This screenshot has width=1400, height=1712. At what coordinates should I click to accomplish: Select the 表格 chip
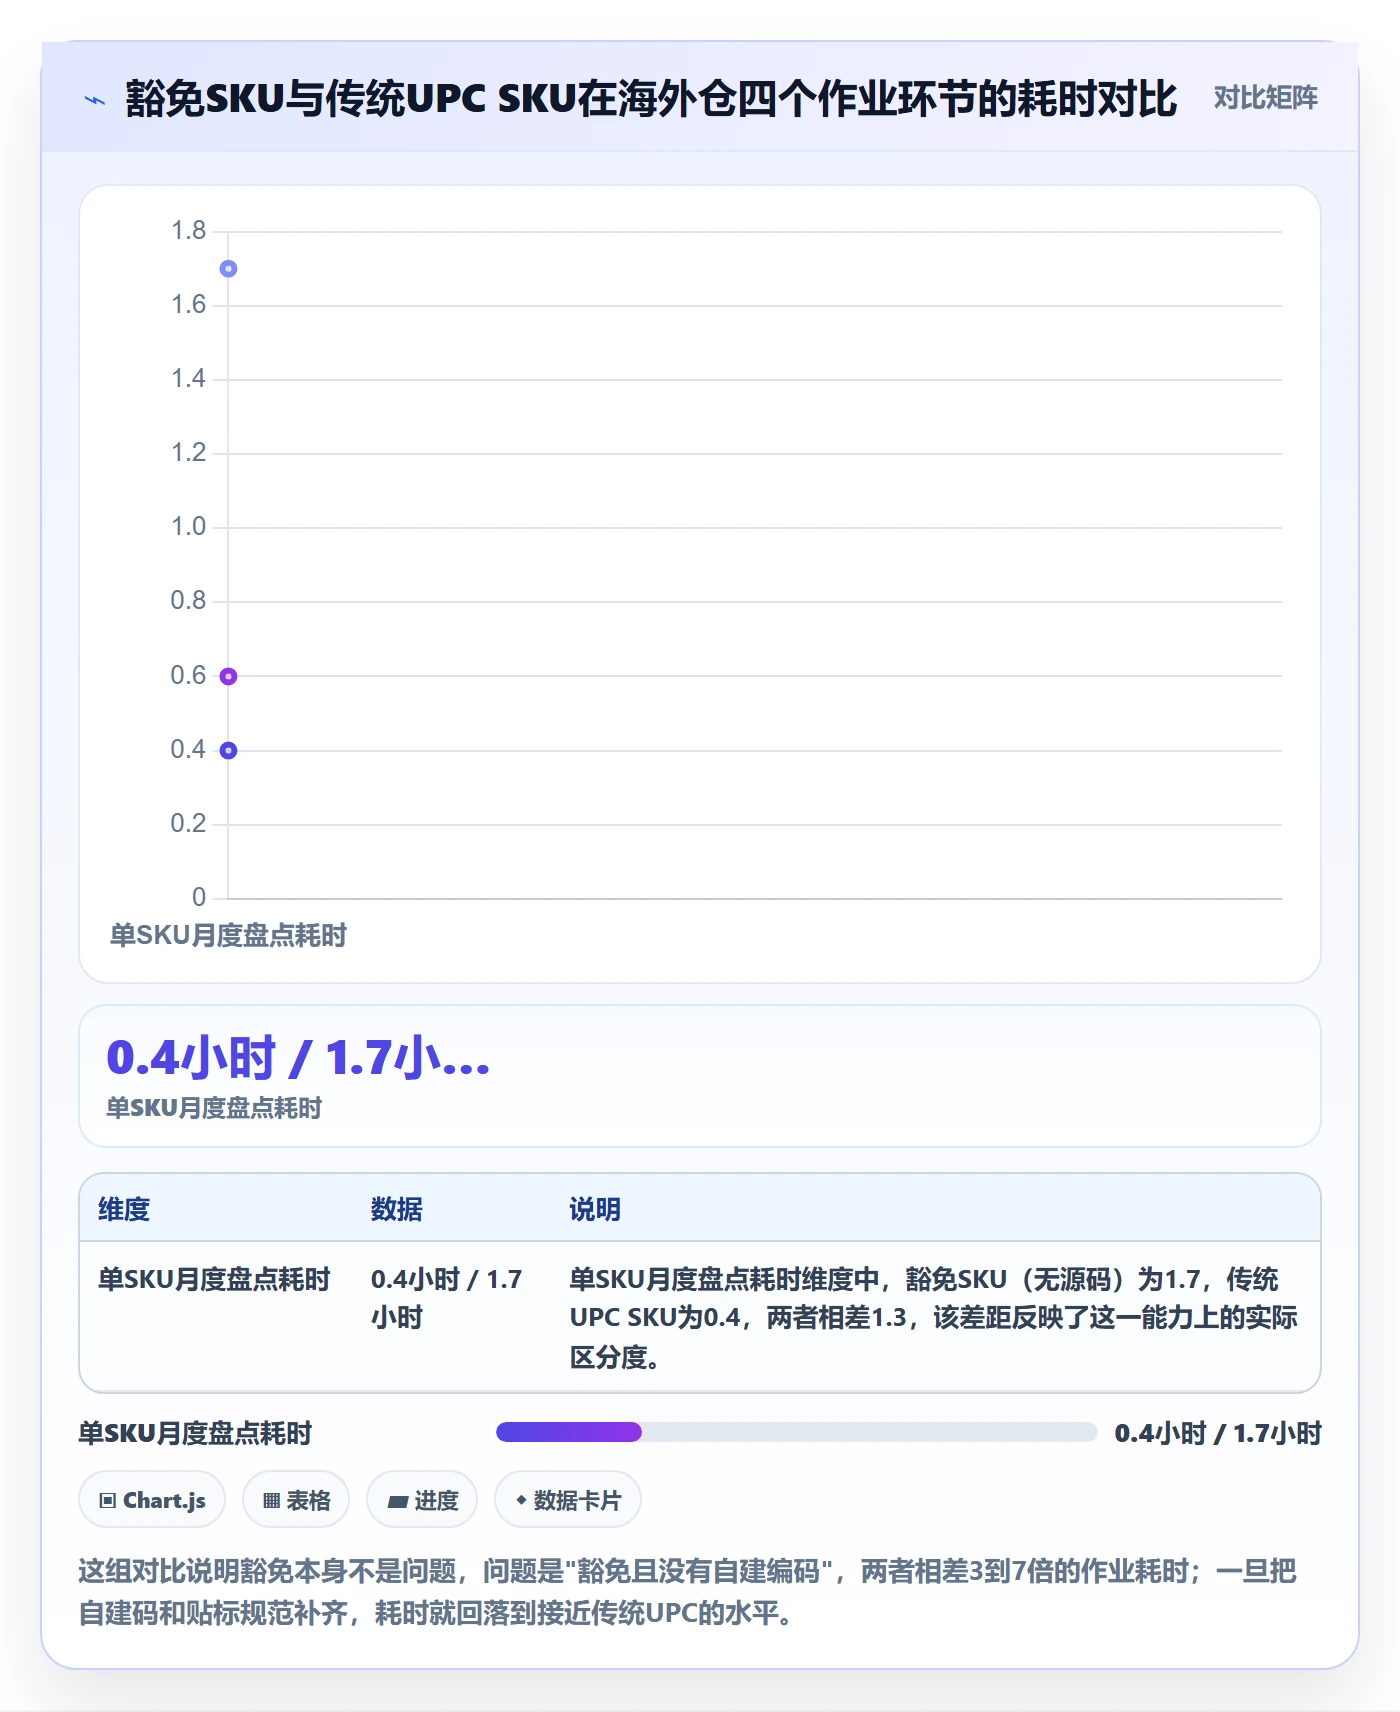pyautogui.click(x=296, y=1500)
